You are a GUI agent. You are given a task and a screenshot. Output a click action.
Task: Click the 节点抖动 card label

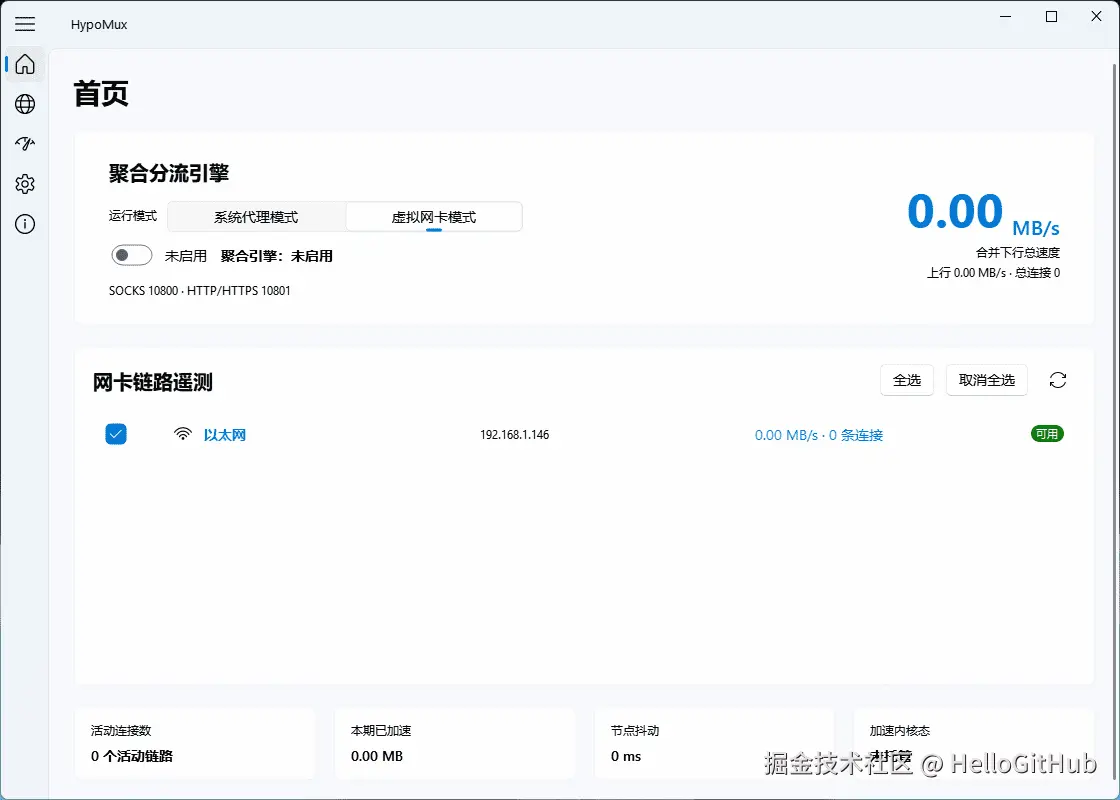(x=635, y=731)
